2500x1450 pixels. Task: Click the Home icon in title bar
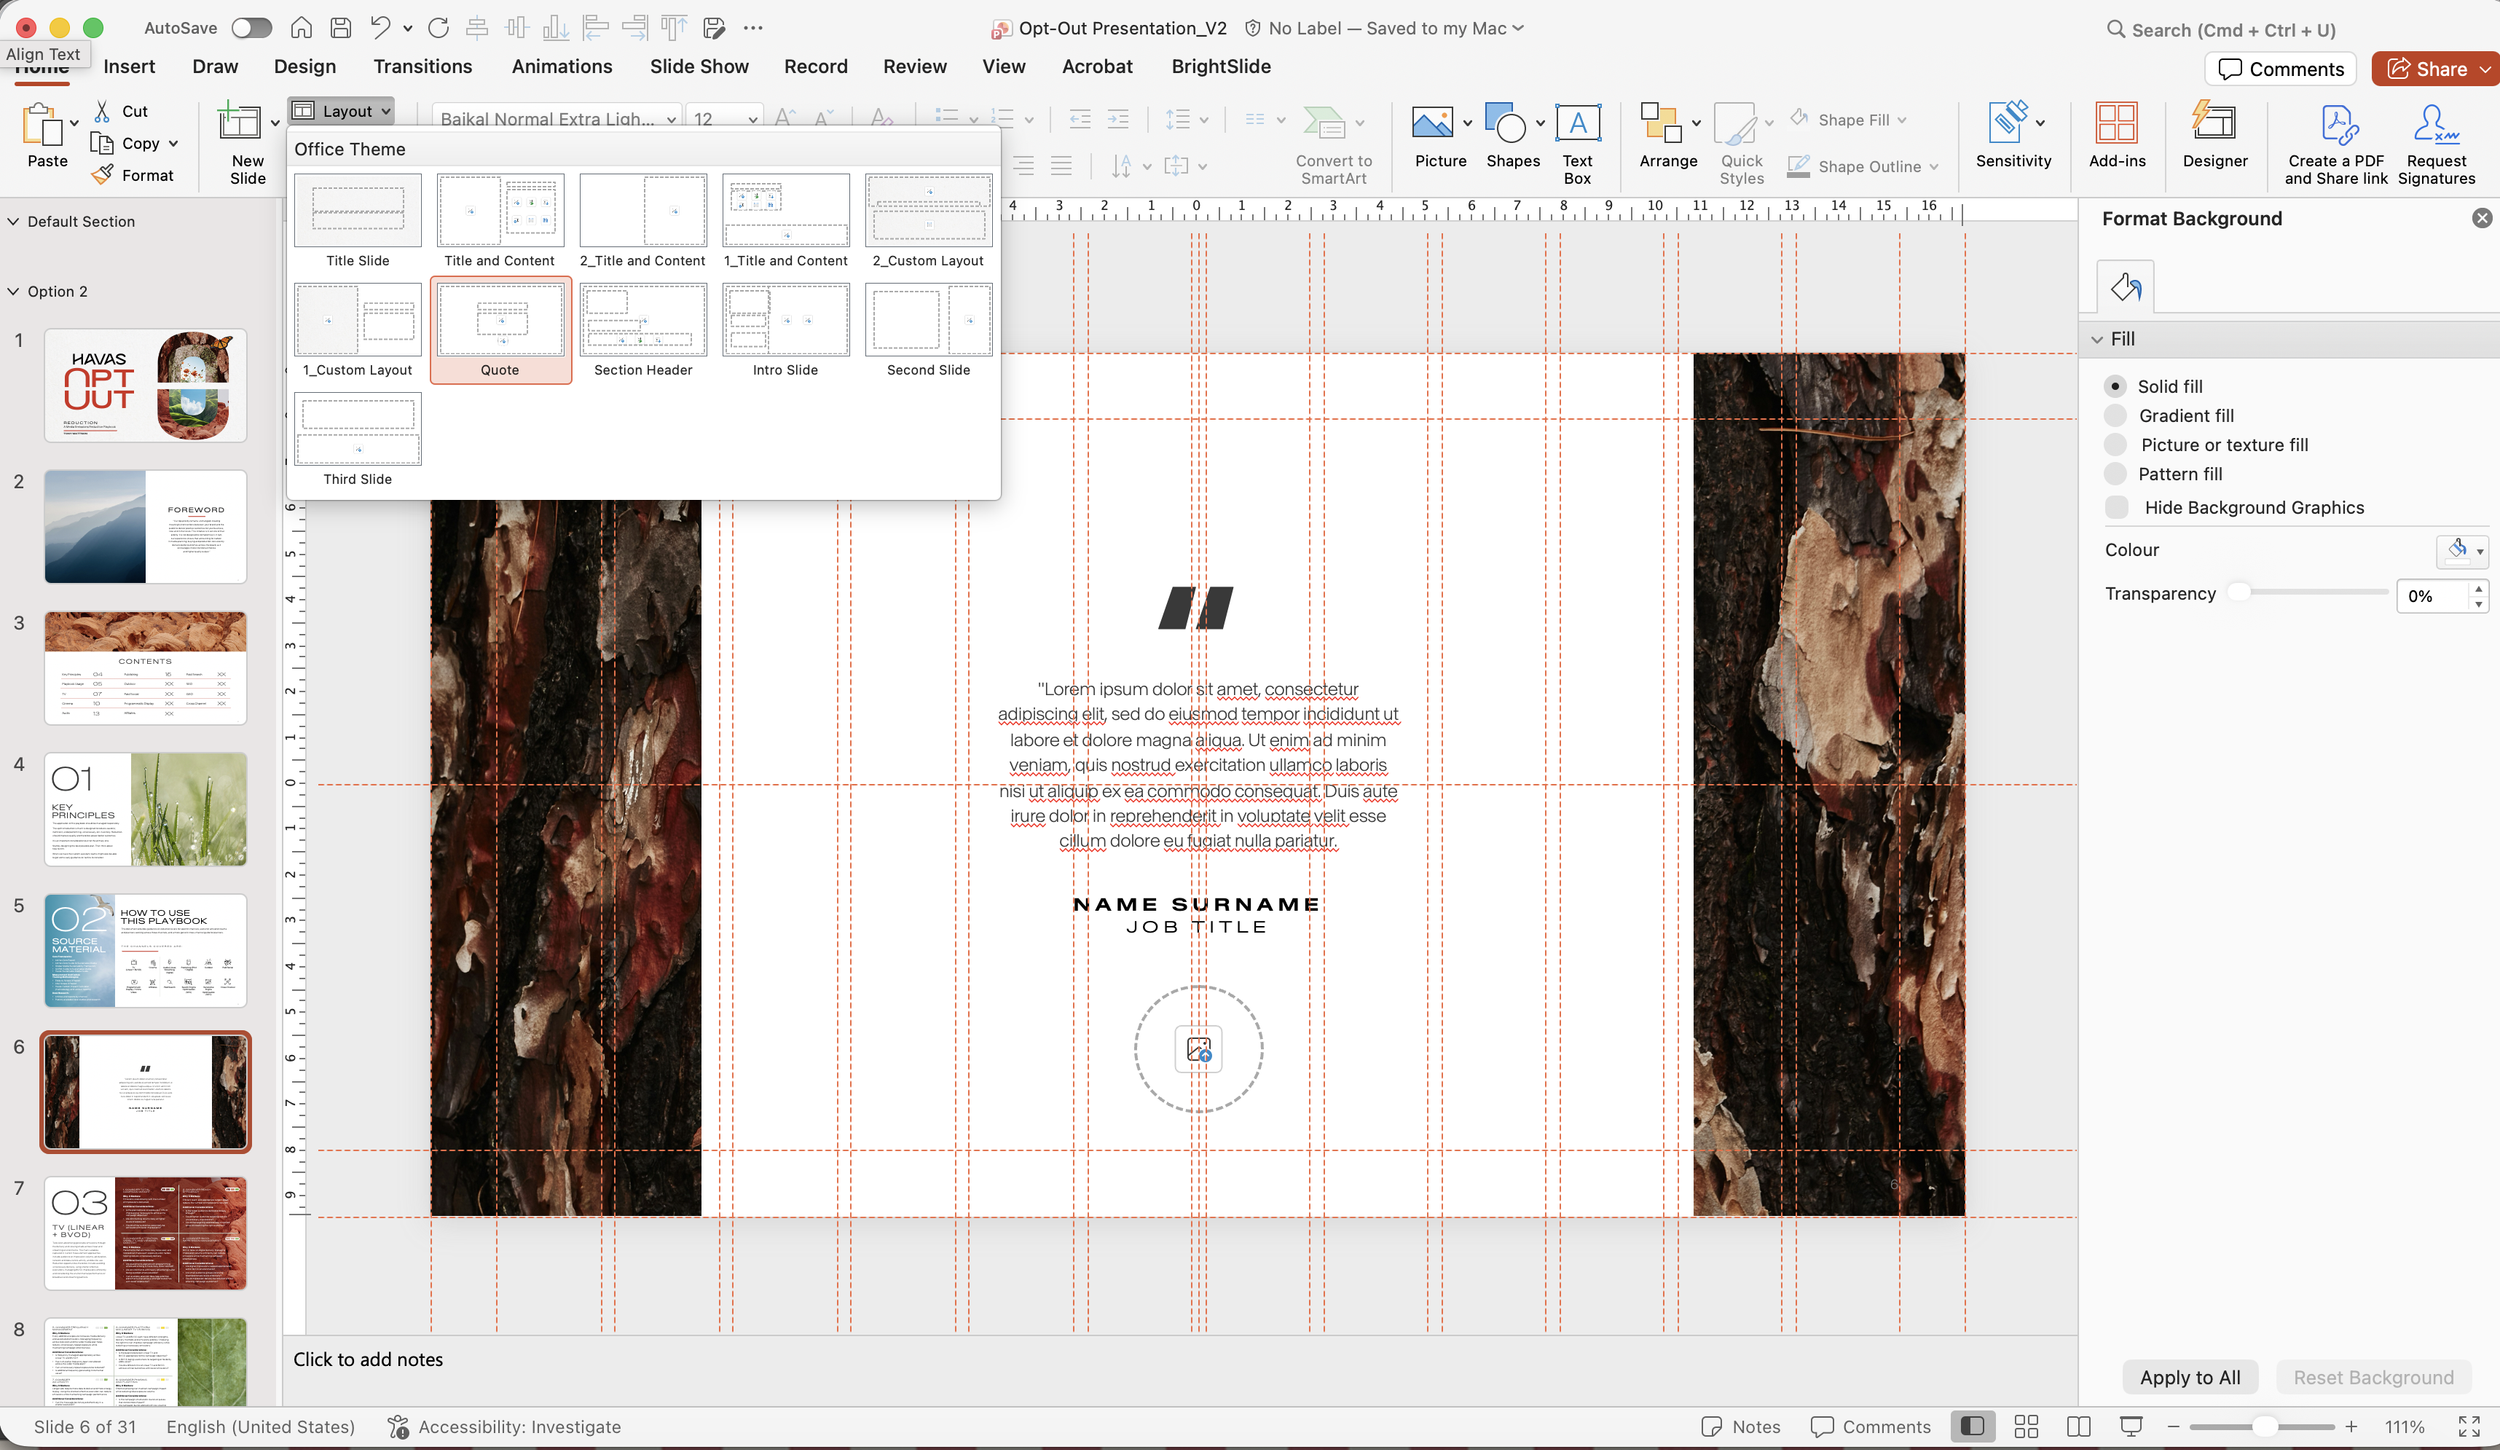pos(301,28)
